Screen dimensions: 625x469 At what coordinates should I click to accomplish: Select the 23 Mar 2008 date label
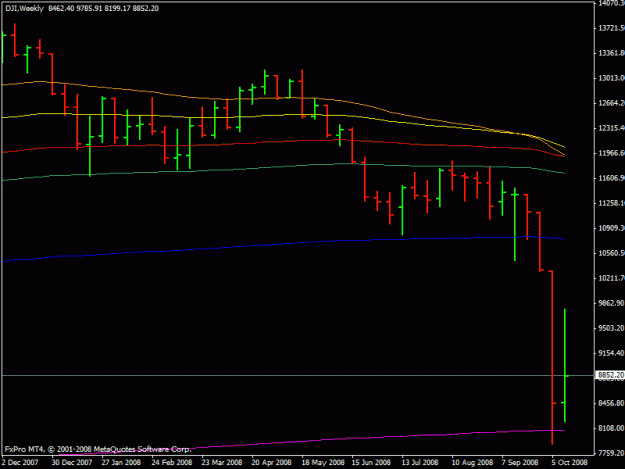click(222, 462)
